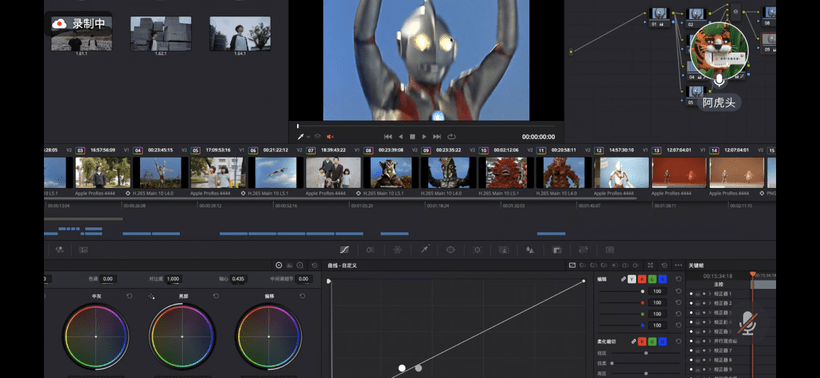This screenshot has width=820, height=378.
Task: Toggle the lock on 校正器 2 keyframe row
Action: (698, 303)
